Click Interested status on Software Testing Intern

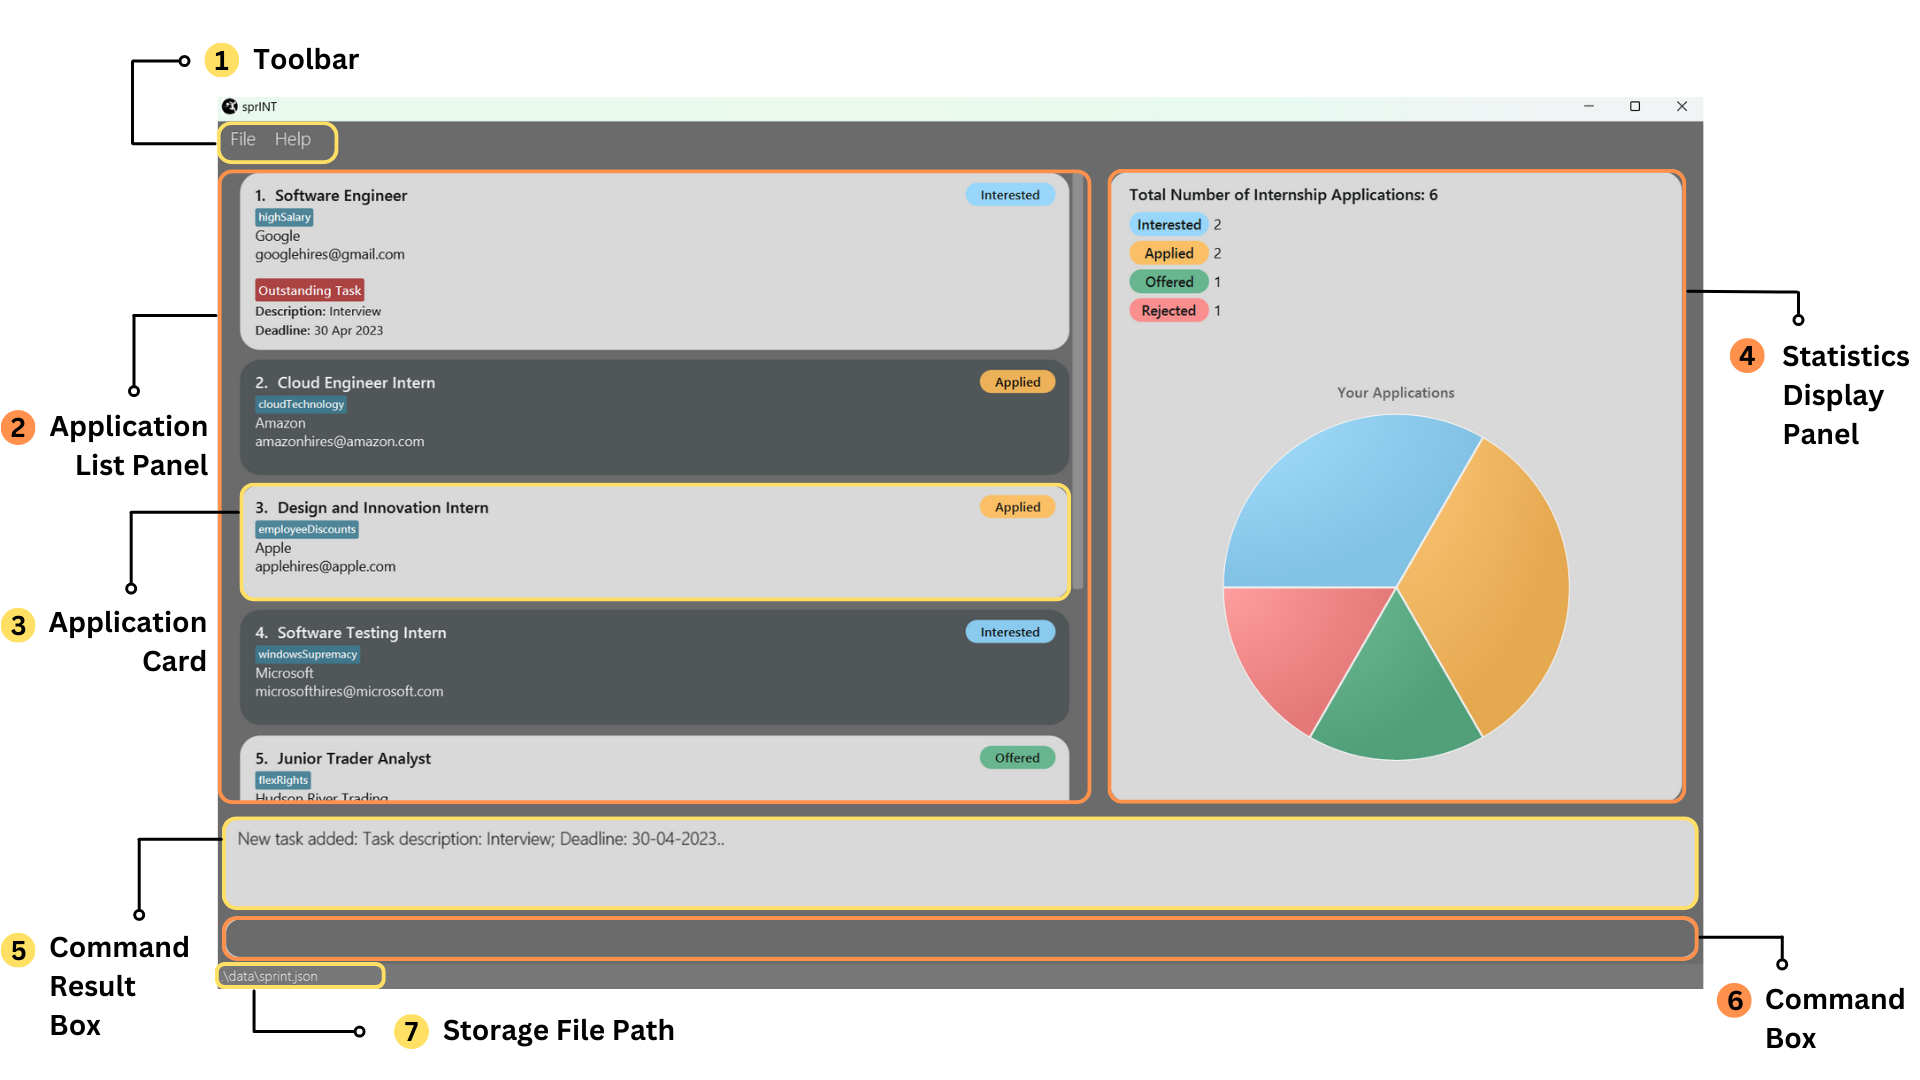point(1010,632)
